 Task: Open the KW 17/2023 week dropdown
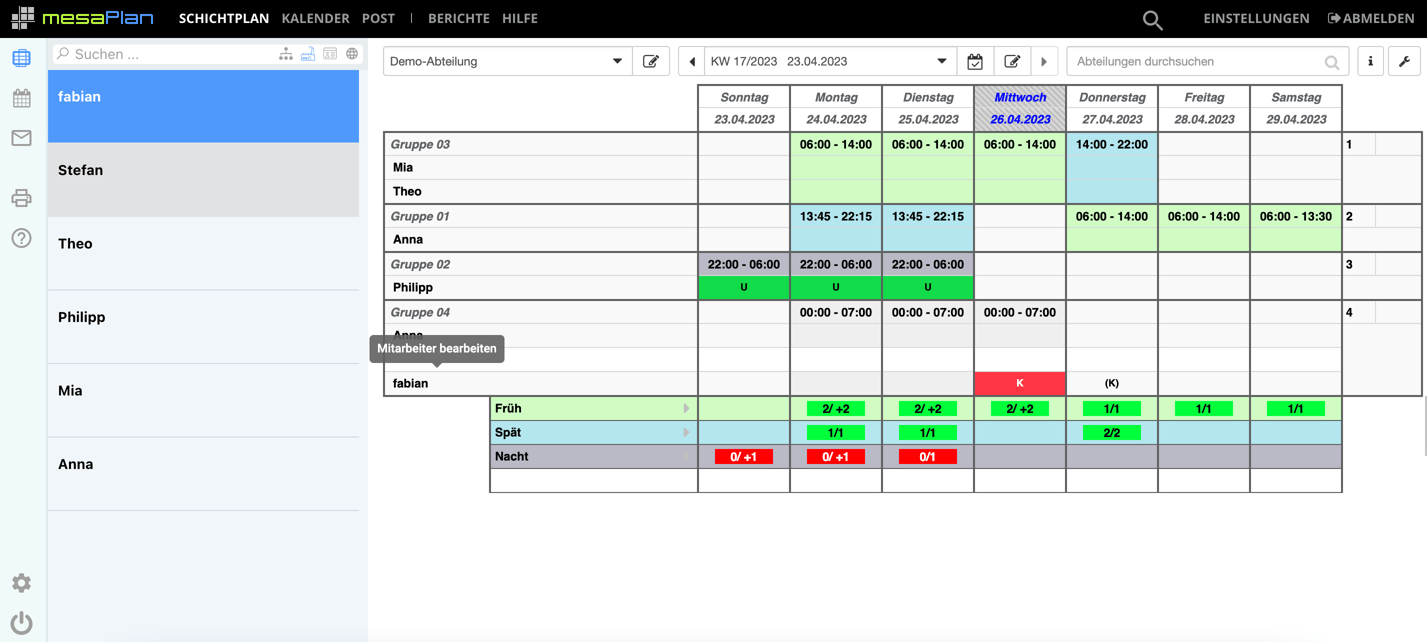(x=940, y=61)
